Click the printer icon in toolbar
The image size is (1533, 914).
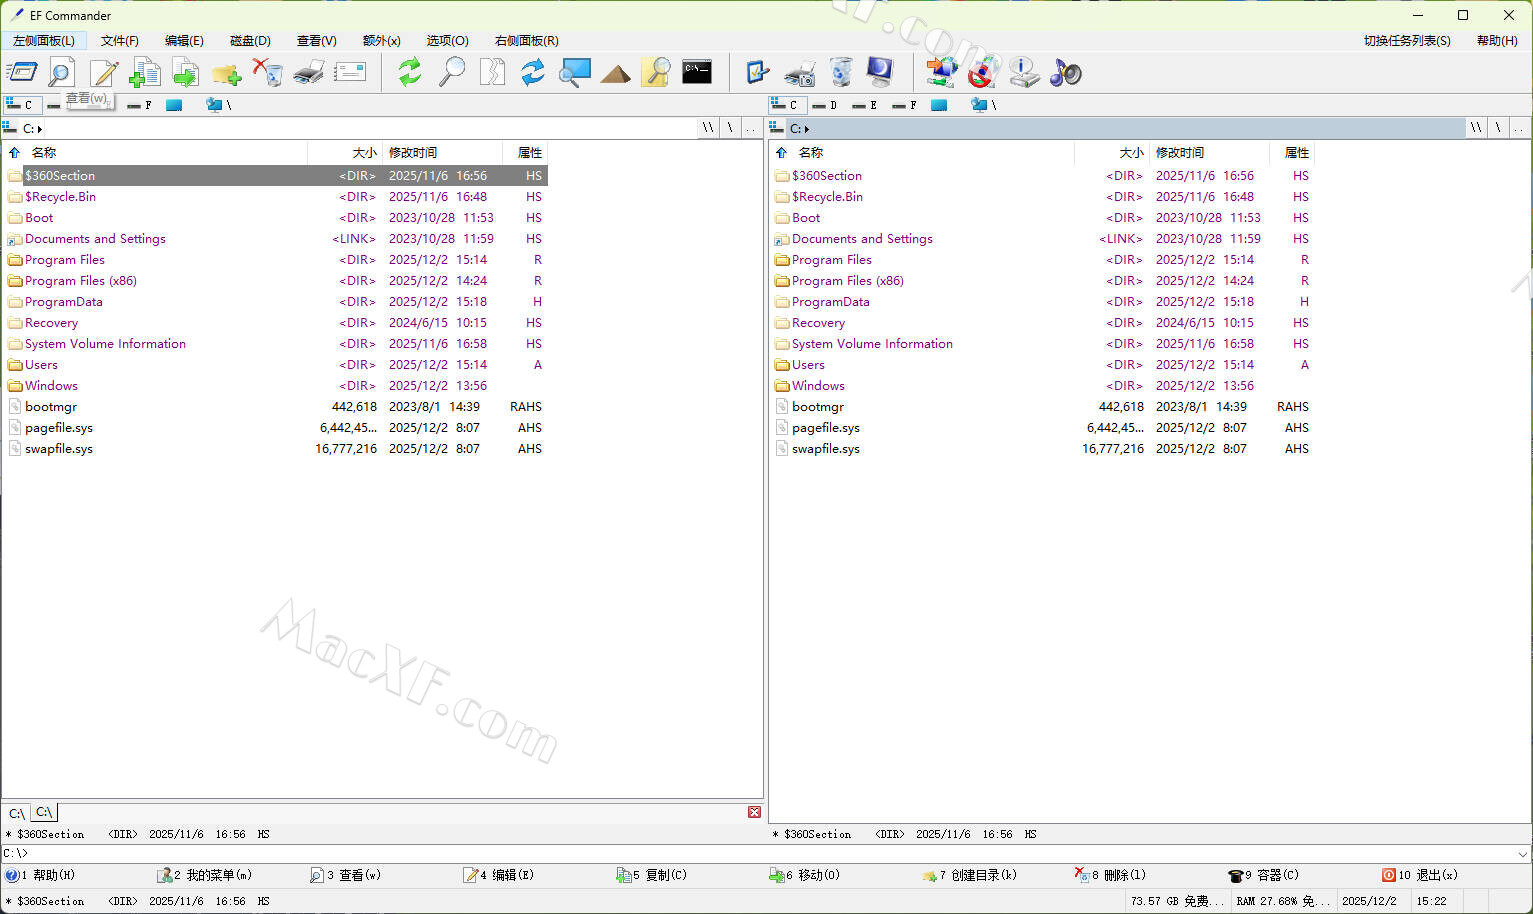309,72
